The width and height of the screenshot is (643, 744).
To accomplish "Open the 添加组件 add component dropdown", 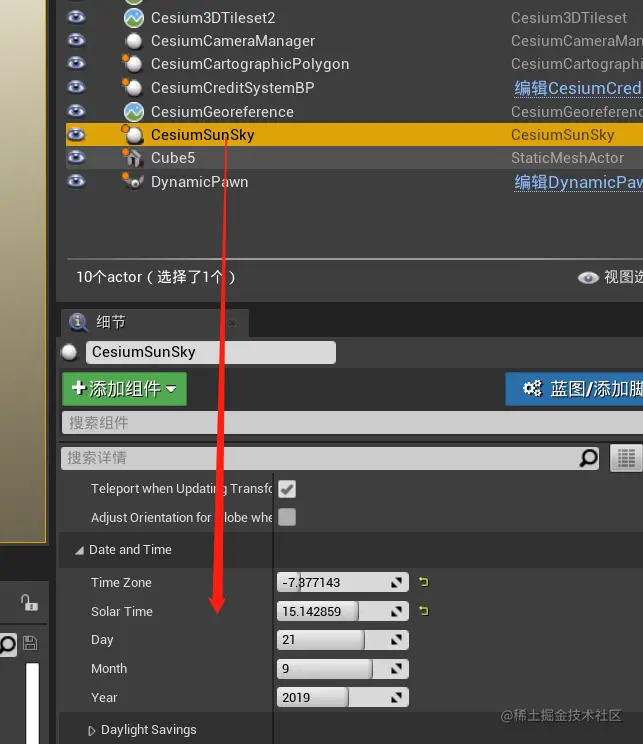I will [x=124, y=389].
